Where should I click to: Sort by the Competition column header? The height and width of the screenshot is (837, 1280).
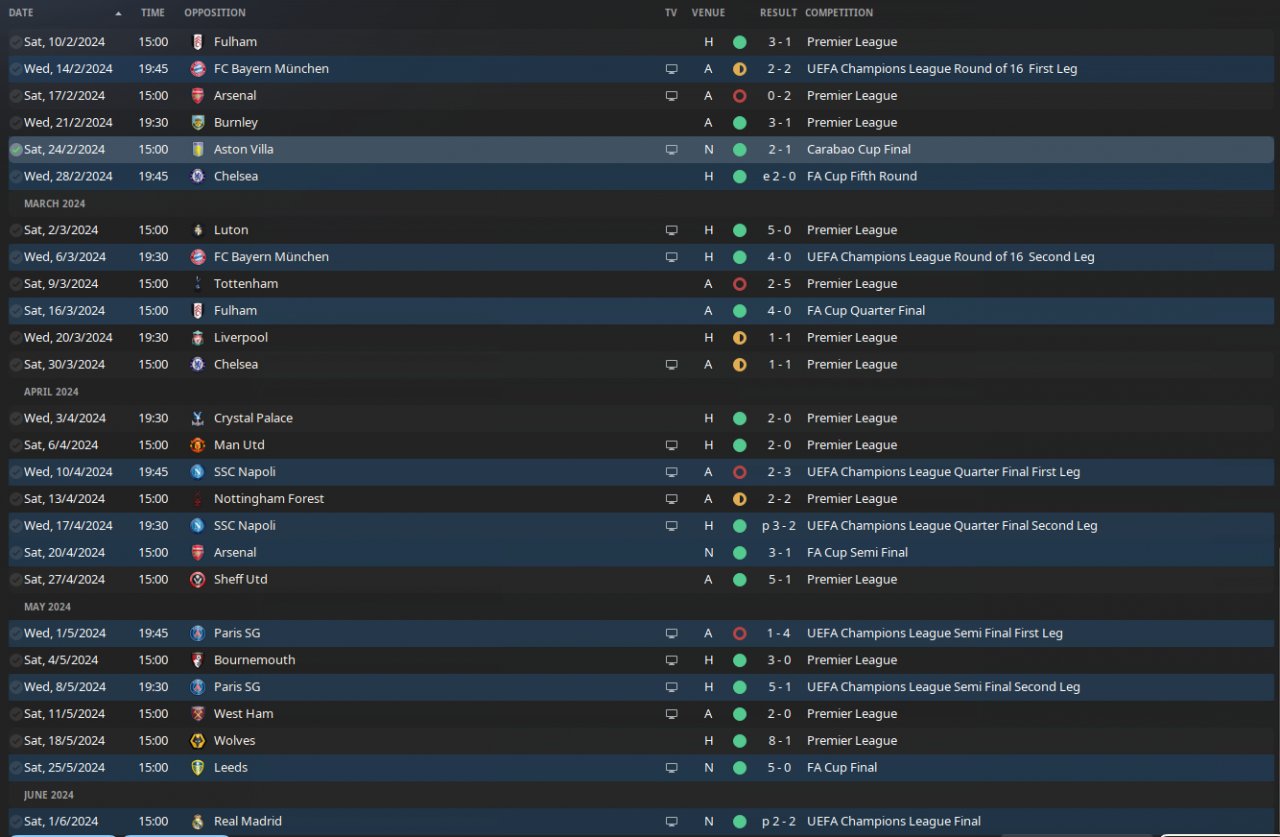[838, 13]
